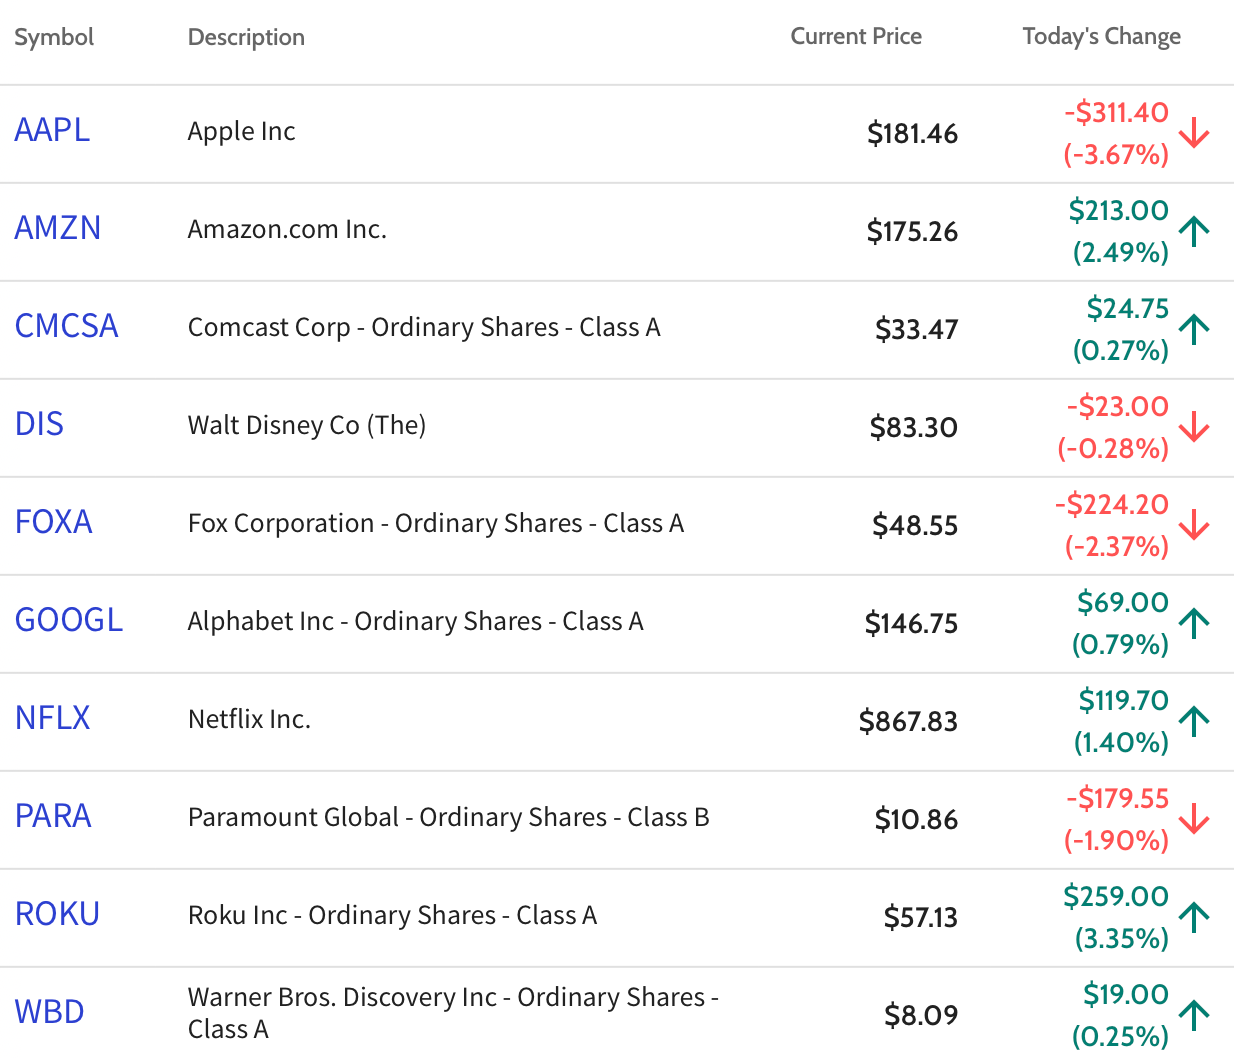Click the $867.83 price for Netflix

pos(908,722)
